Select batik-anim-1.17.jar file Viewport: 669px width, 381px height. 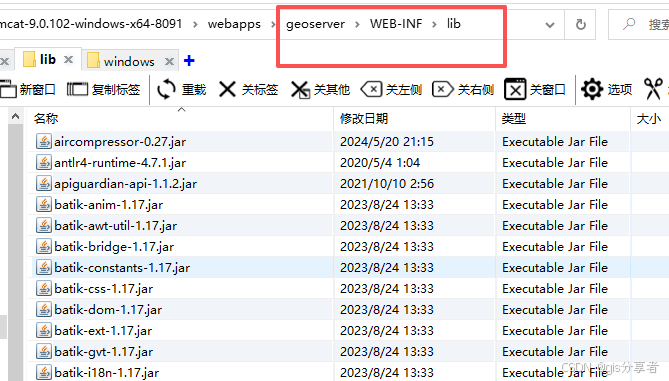click(108, 205)
